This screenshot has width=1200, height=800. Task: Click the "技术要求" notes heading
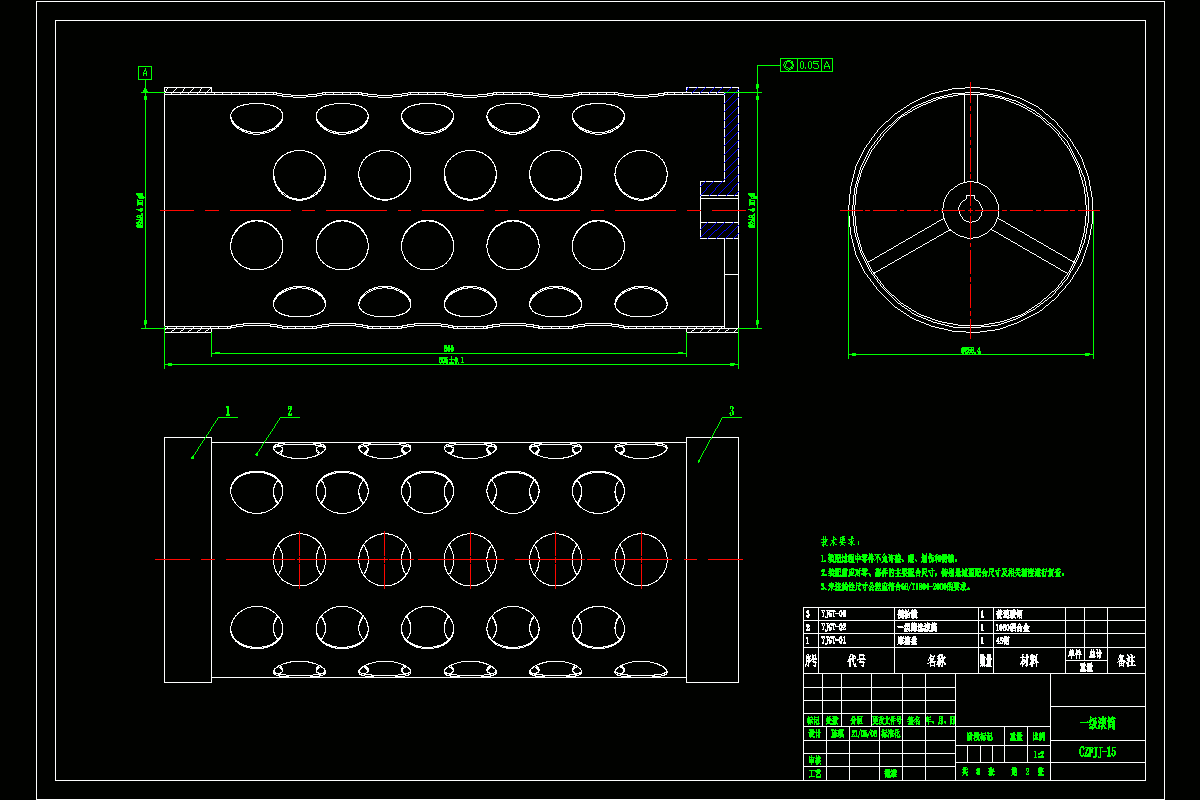point(840,540)
